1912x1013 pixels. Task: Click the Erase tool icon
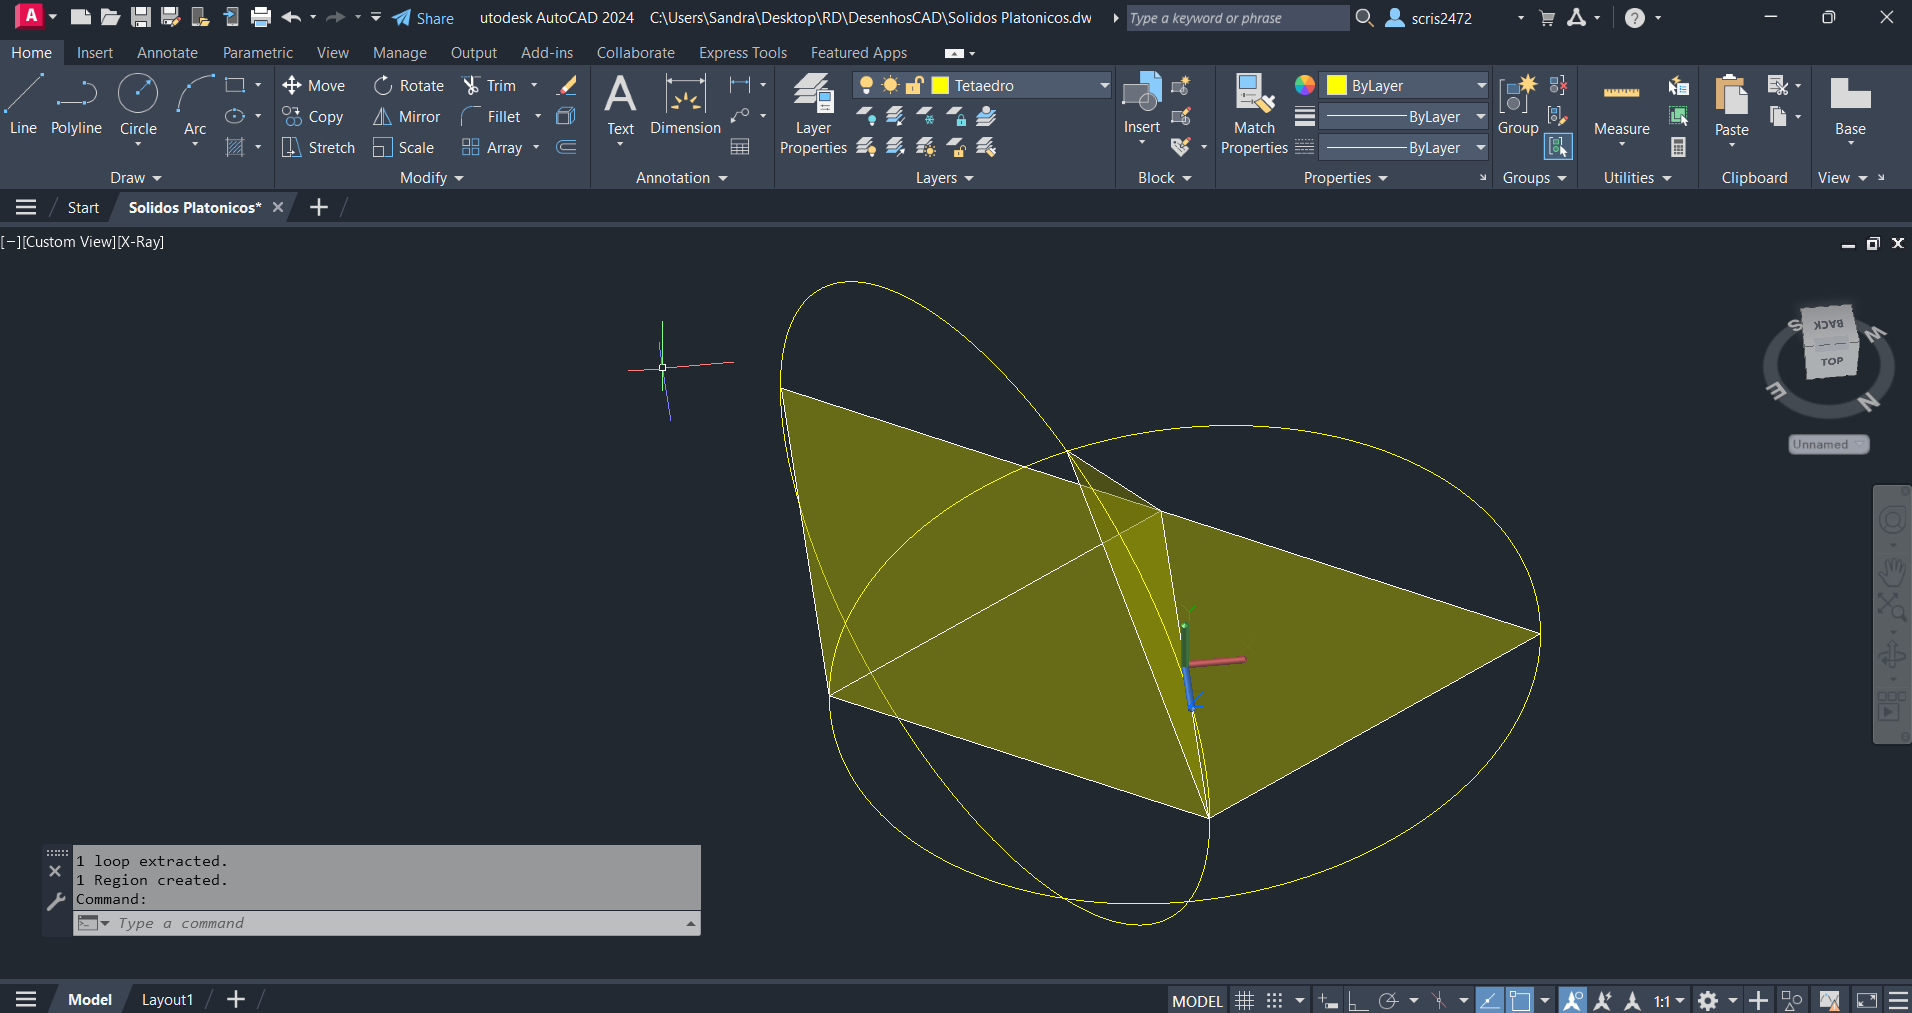pyautogui.click(x=567, y=86)
